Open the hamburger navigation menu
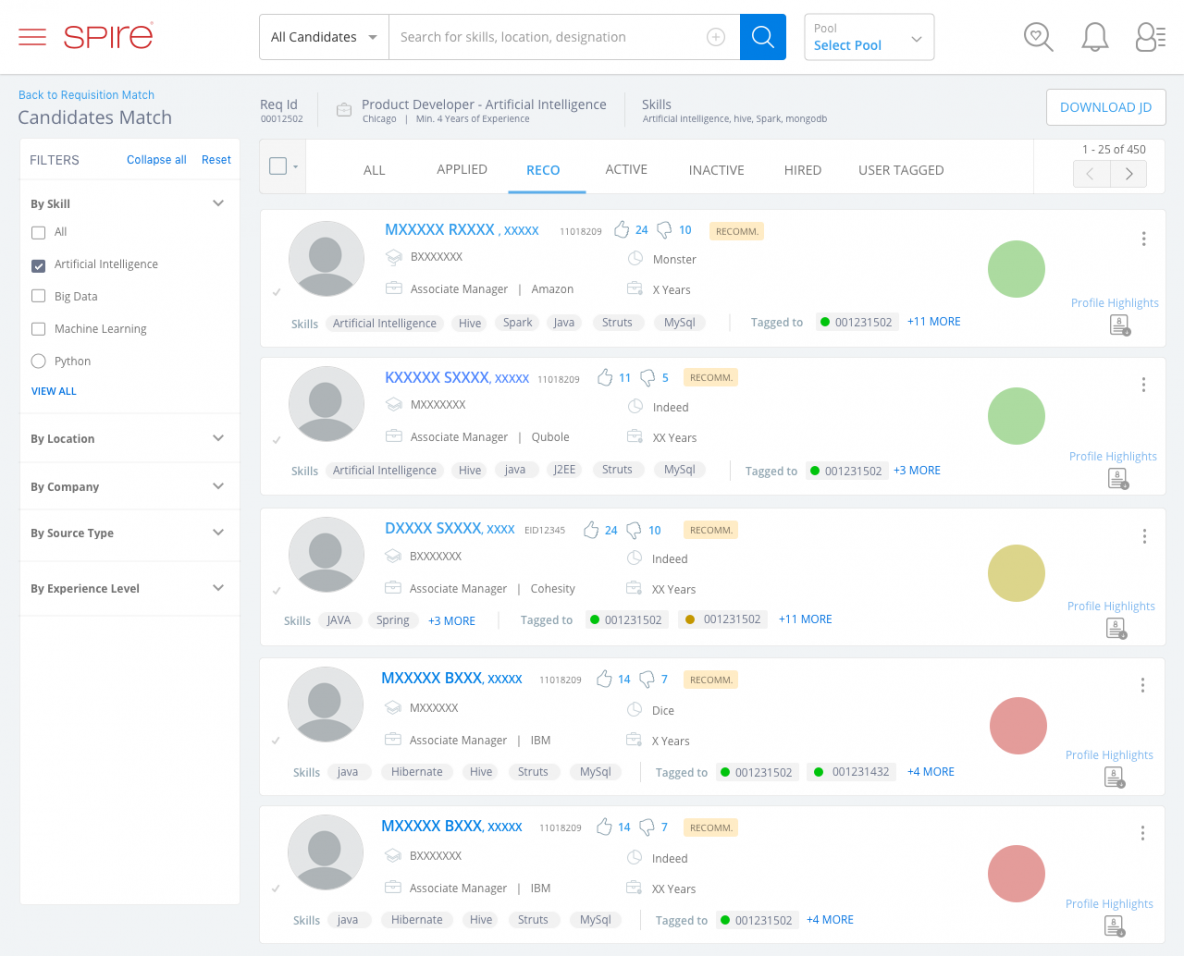Viewport: 1184px width, 956px height. click(32, 36)
